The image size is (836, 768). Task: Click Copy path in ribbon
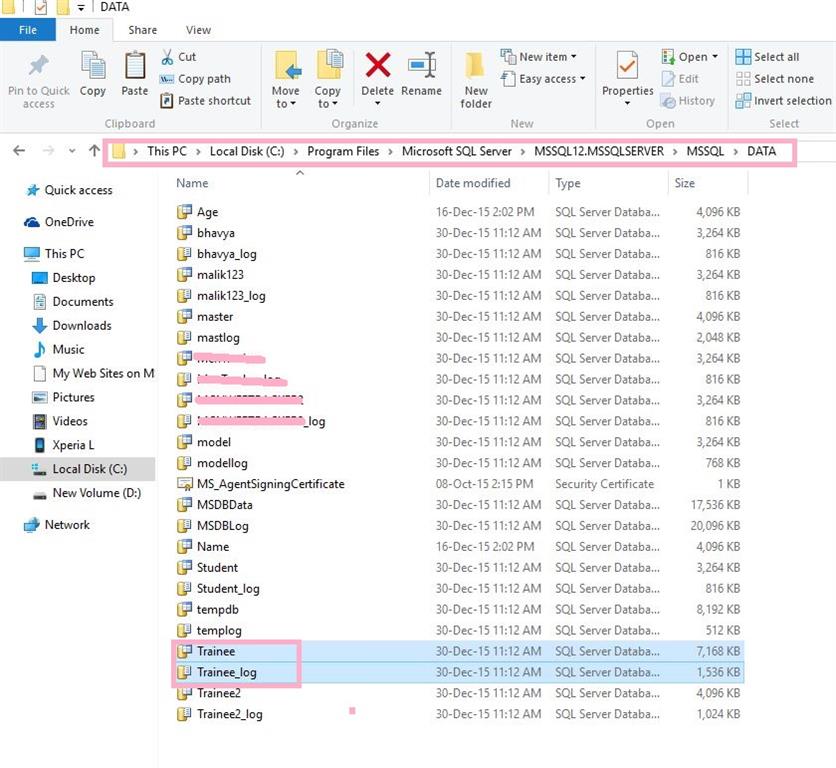[x=195, y=79]
